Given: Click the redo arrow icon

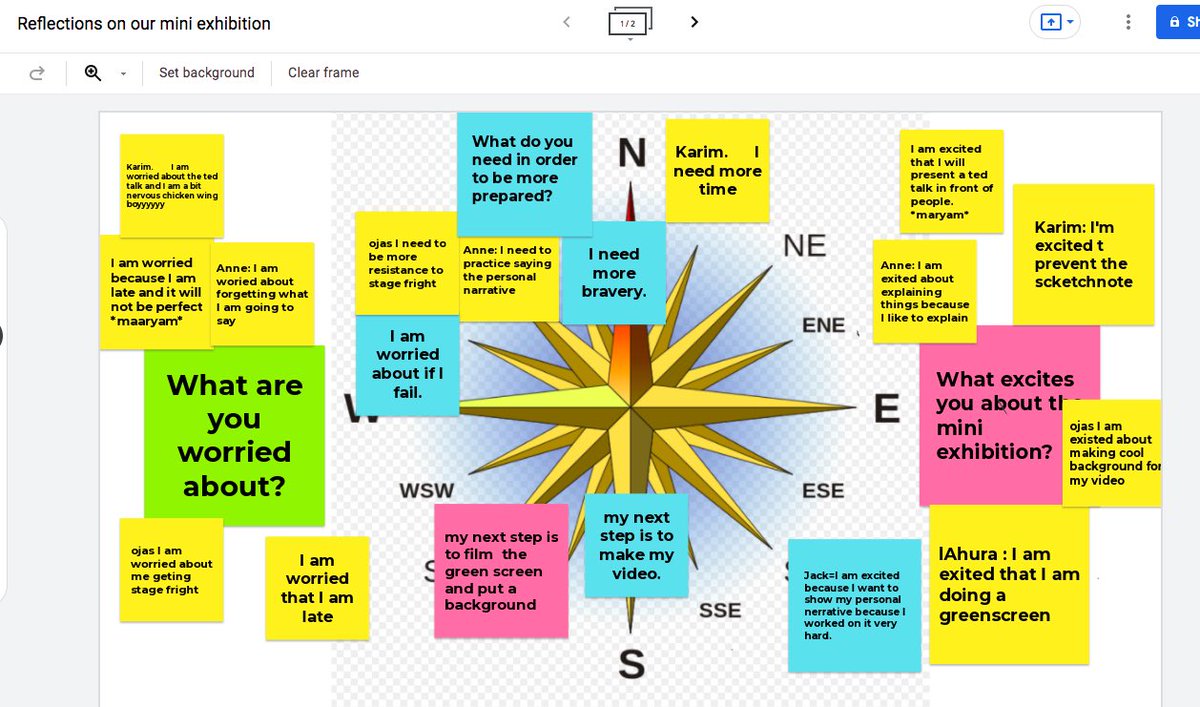Looking at the screenshot, I should [37, 73].
